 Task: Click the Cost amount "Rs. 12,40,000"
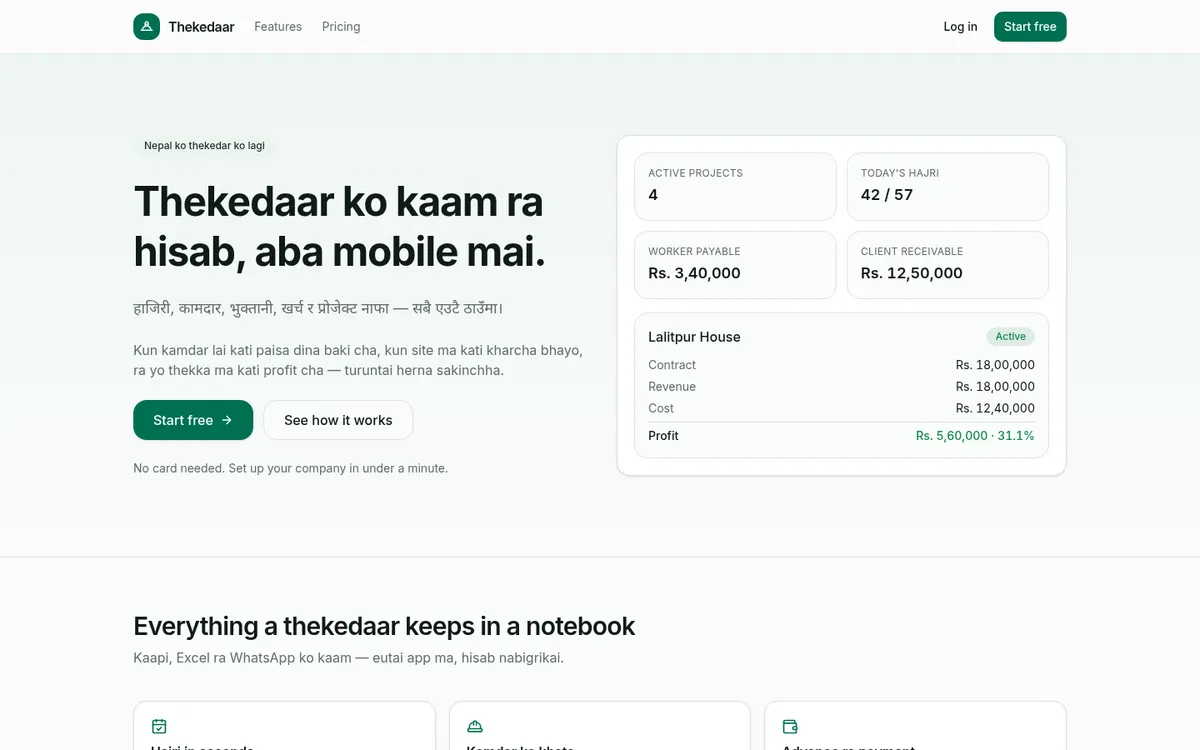pos(995,408)
